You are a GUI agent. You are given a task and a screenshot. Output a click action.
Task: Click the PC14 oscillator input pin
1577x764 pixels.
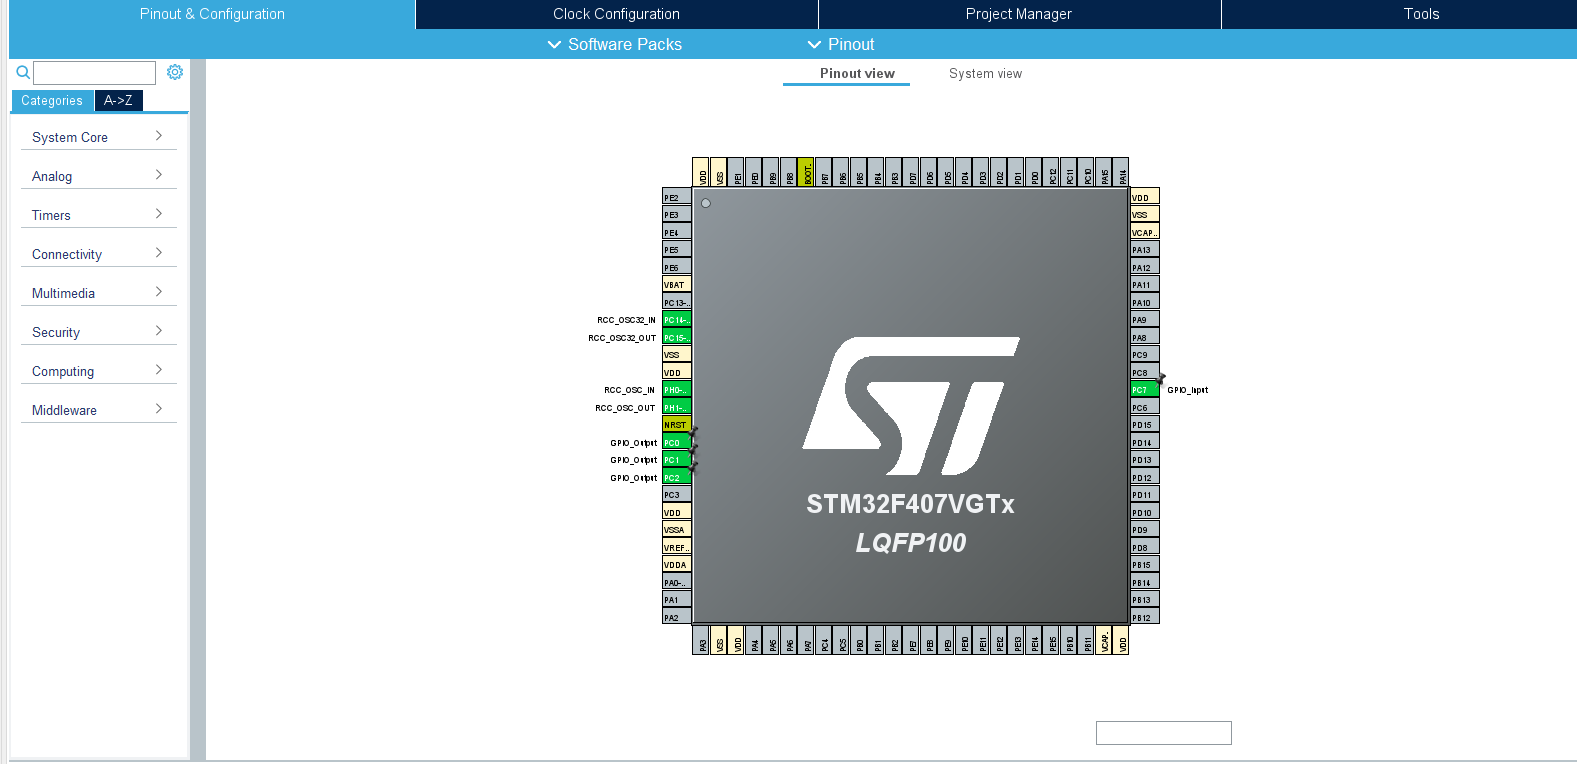click(x=677, y=320)
